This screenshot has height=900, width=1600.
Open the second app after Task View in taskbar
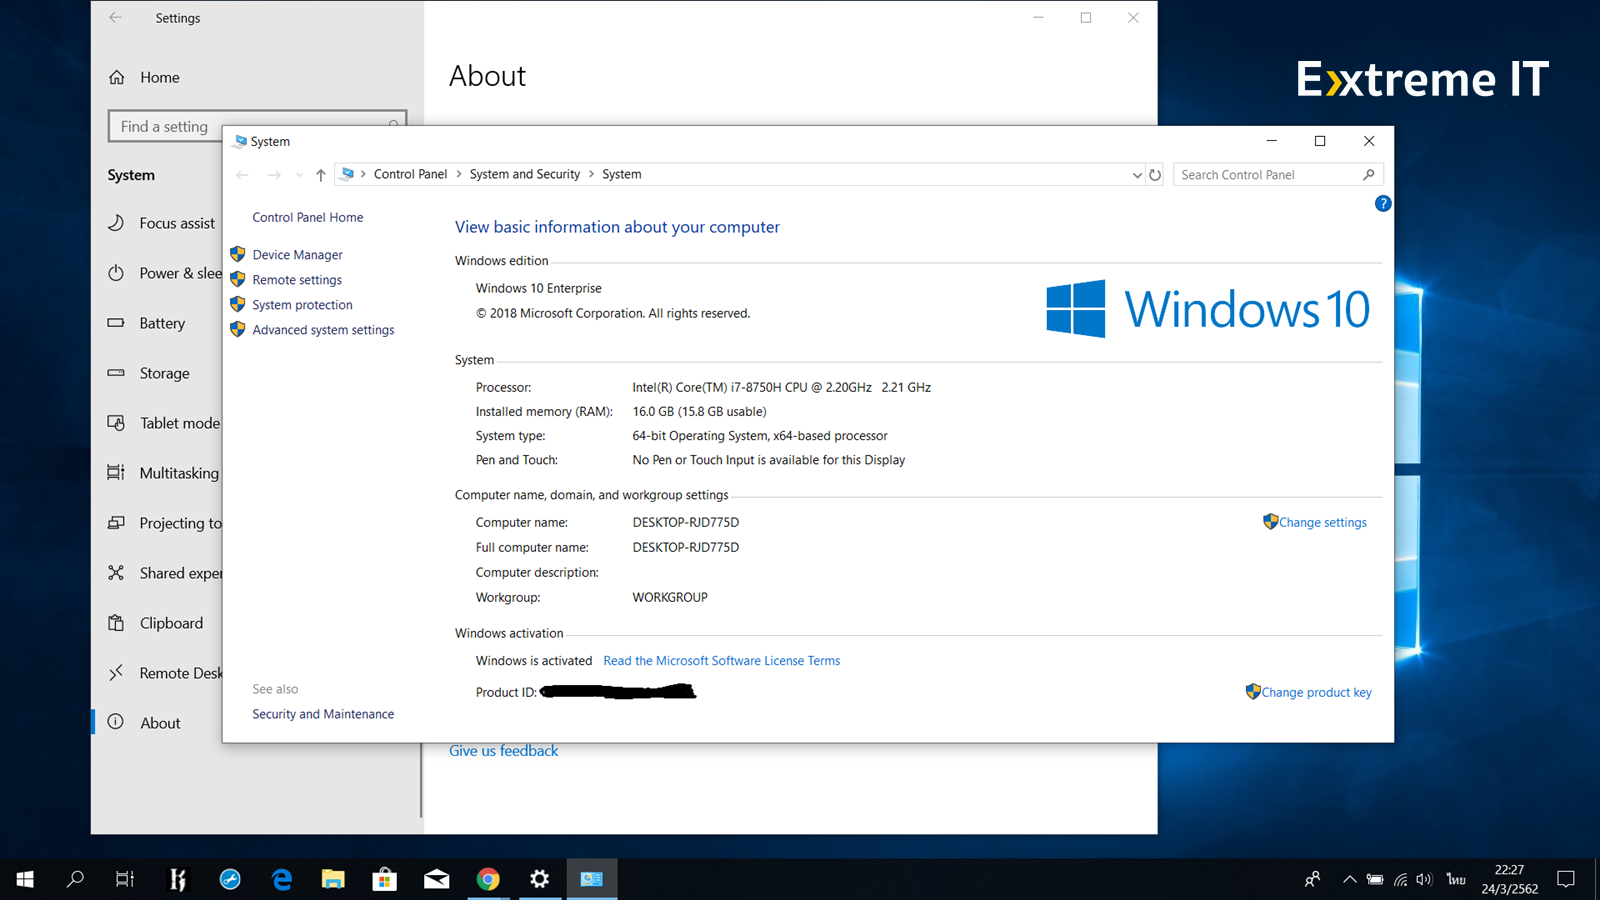tap(230, 879)
